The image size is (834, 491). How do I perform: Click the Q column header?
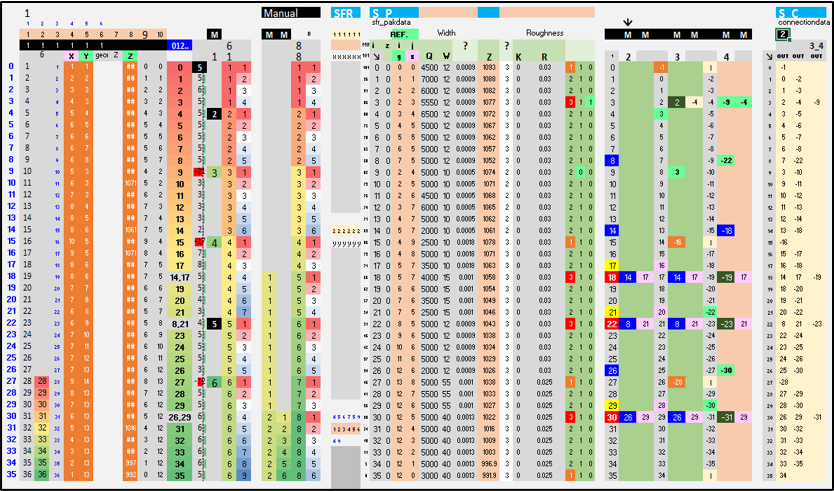pyautogui.click(x=429, y=56)
